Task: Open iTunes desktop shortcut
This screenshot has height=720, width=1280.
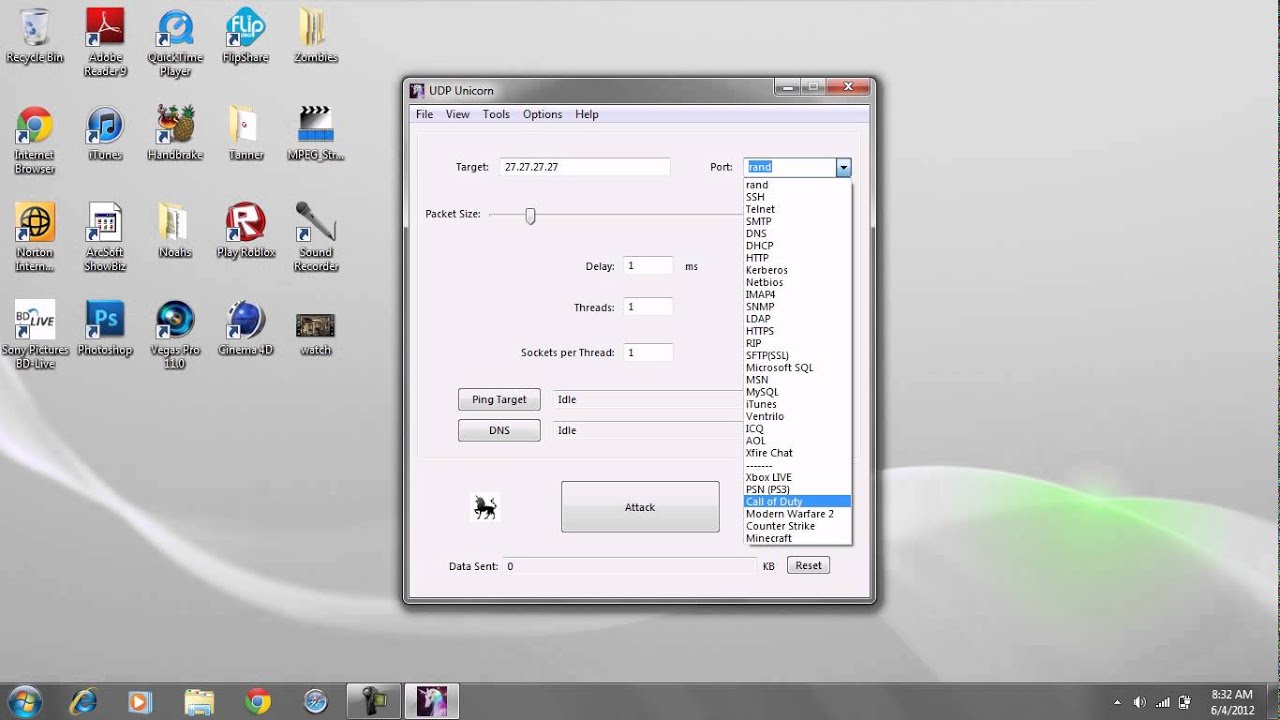Action: (x=105, y=133)
